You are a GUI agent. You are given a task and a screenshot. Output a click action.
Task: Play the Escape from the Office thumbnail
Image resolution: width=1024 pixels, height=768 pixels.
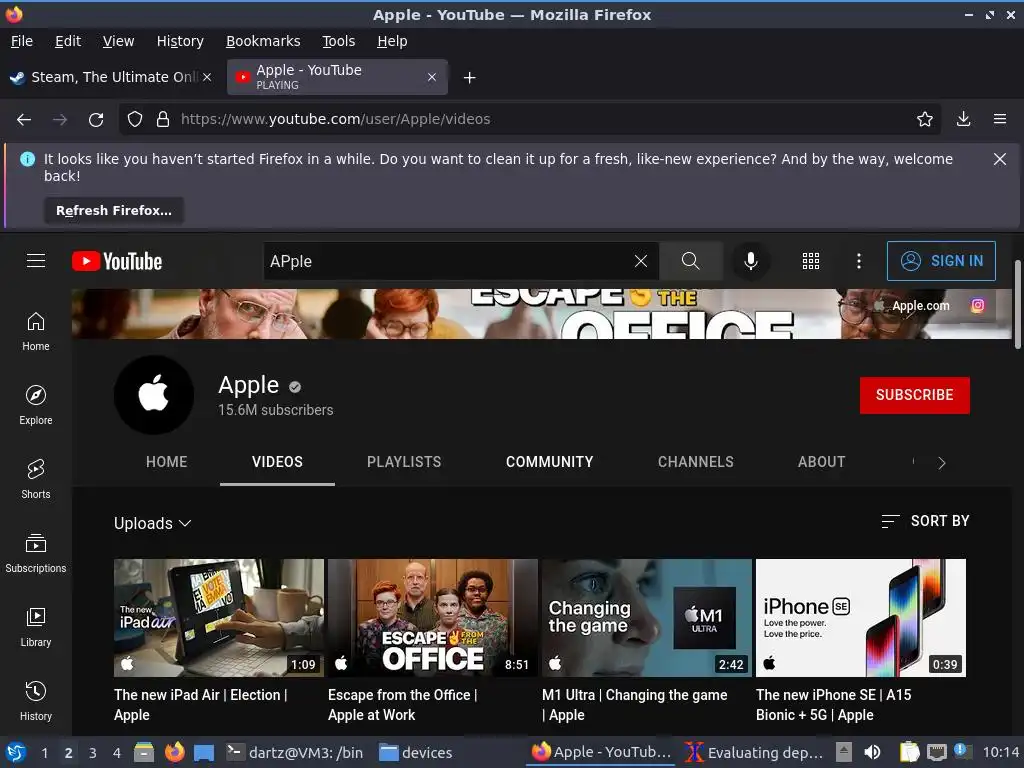tap(432, 618)
